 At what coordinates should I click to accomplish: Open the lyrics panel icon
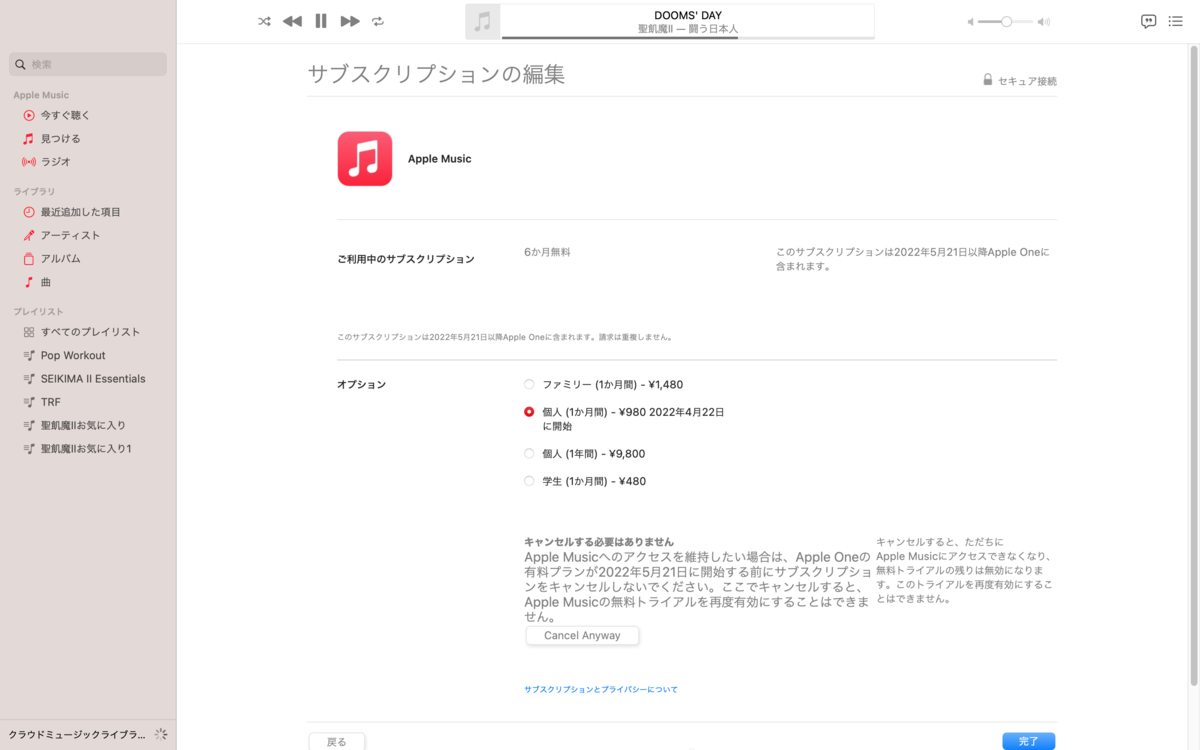point(1149,21)
